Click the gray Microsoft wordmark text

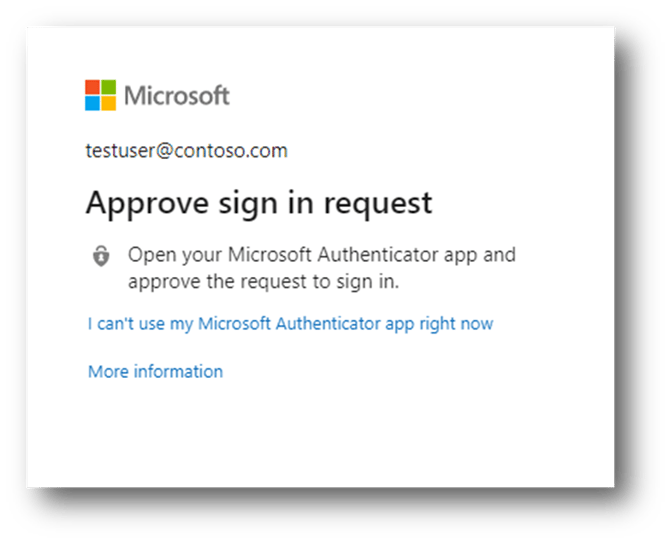(x=177, y=96)
